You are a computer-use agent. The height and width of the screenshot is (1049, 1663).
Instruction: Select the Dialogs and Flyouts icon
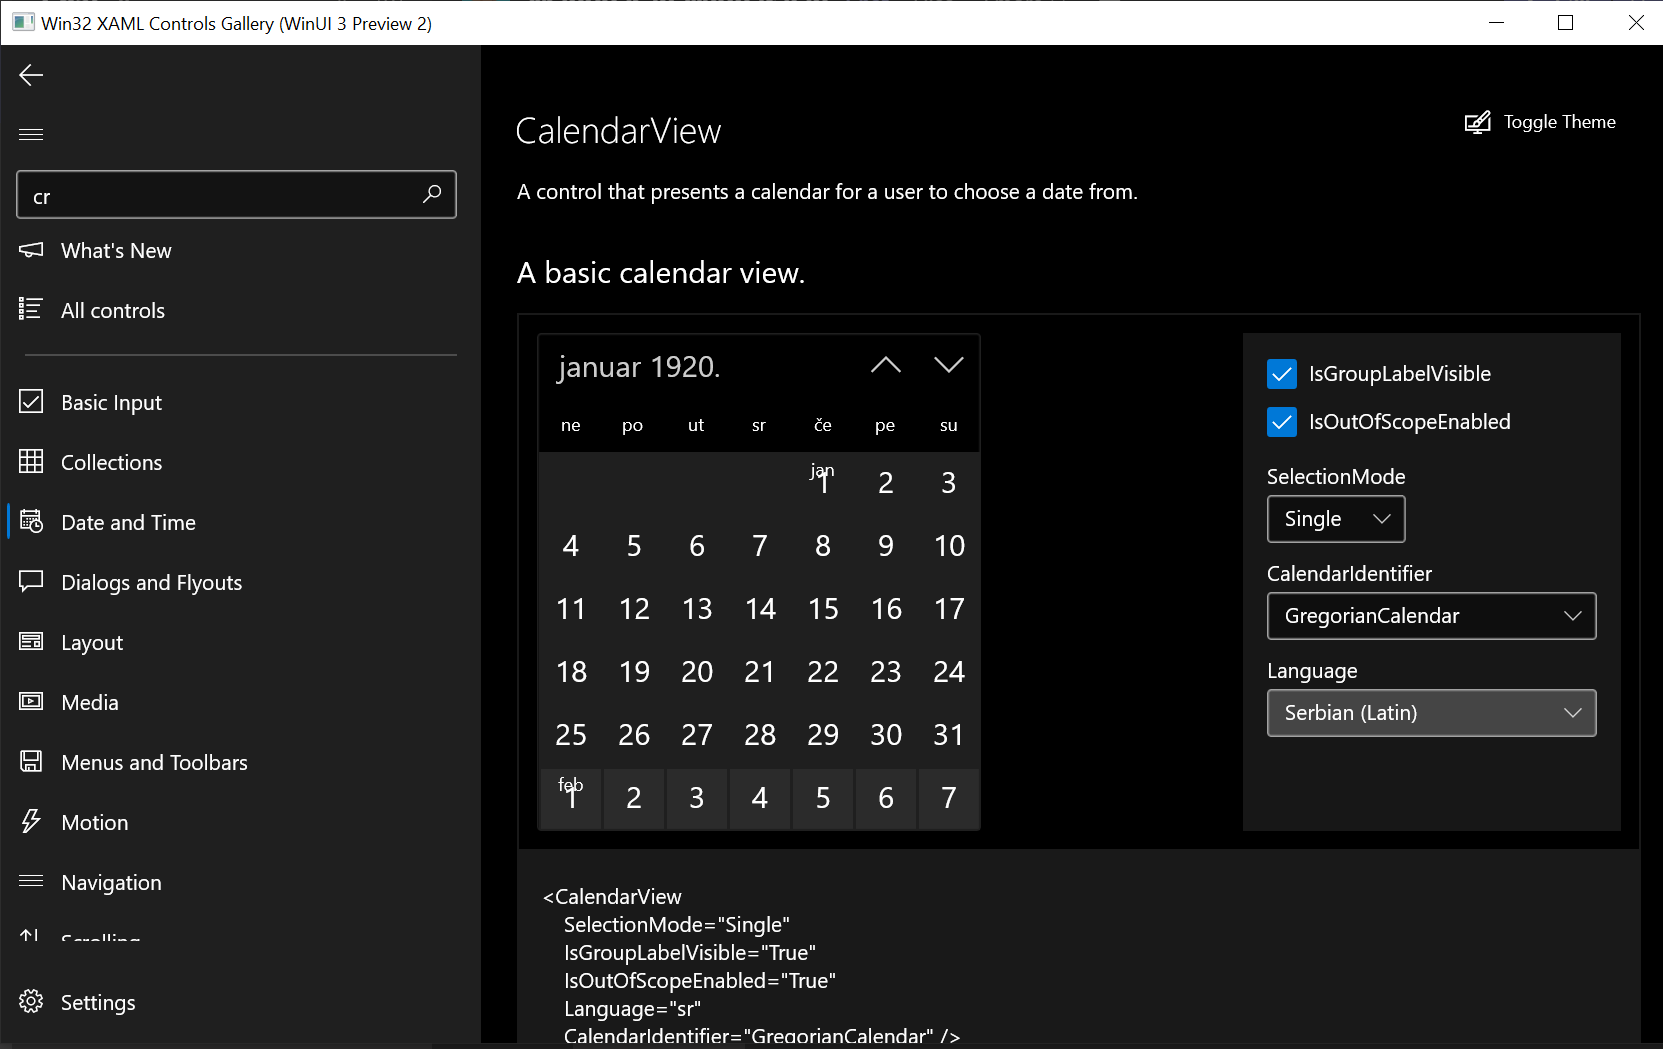[x=31, y=581]
